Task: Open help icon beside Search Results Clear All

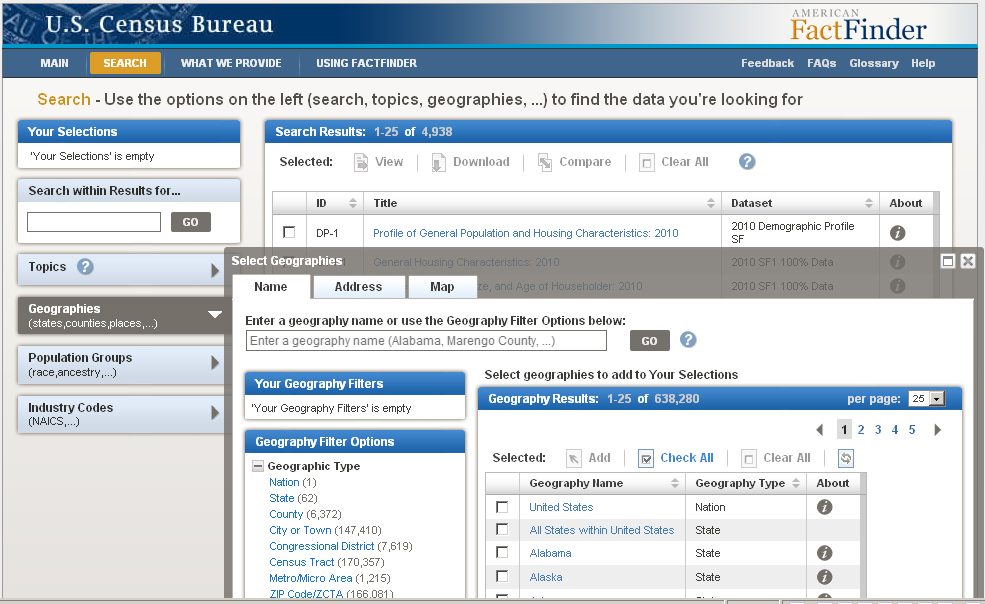Action: [x=747, y=162]
